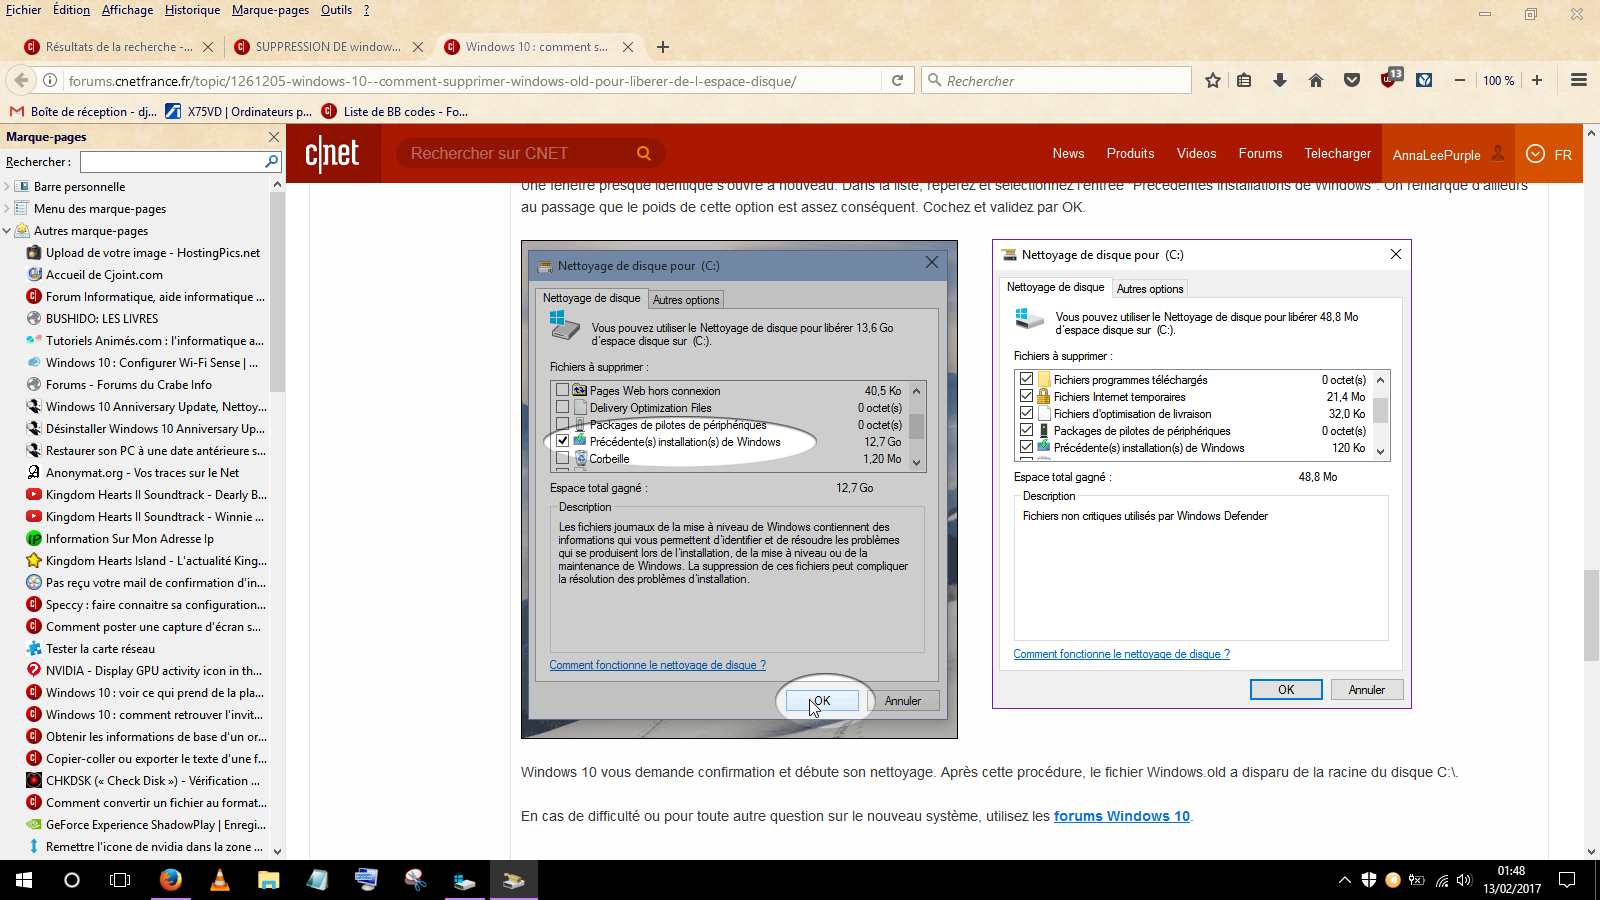The height and width of the screenshot is (900, 1600).
Task: Go to CNET Forums section
Action: (1260, 153)
